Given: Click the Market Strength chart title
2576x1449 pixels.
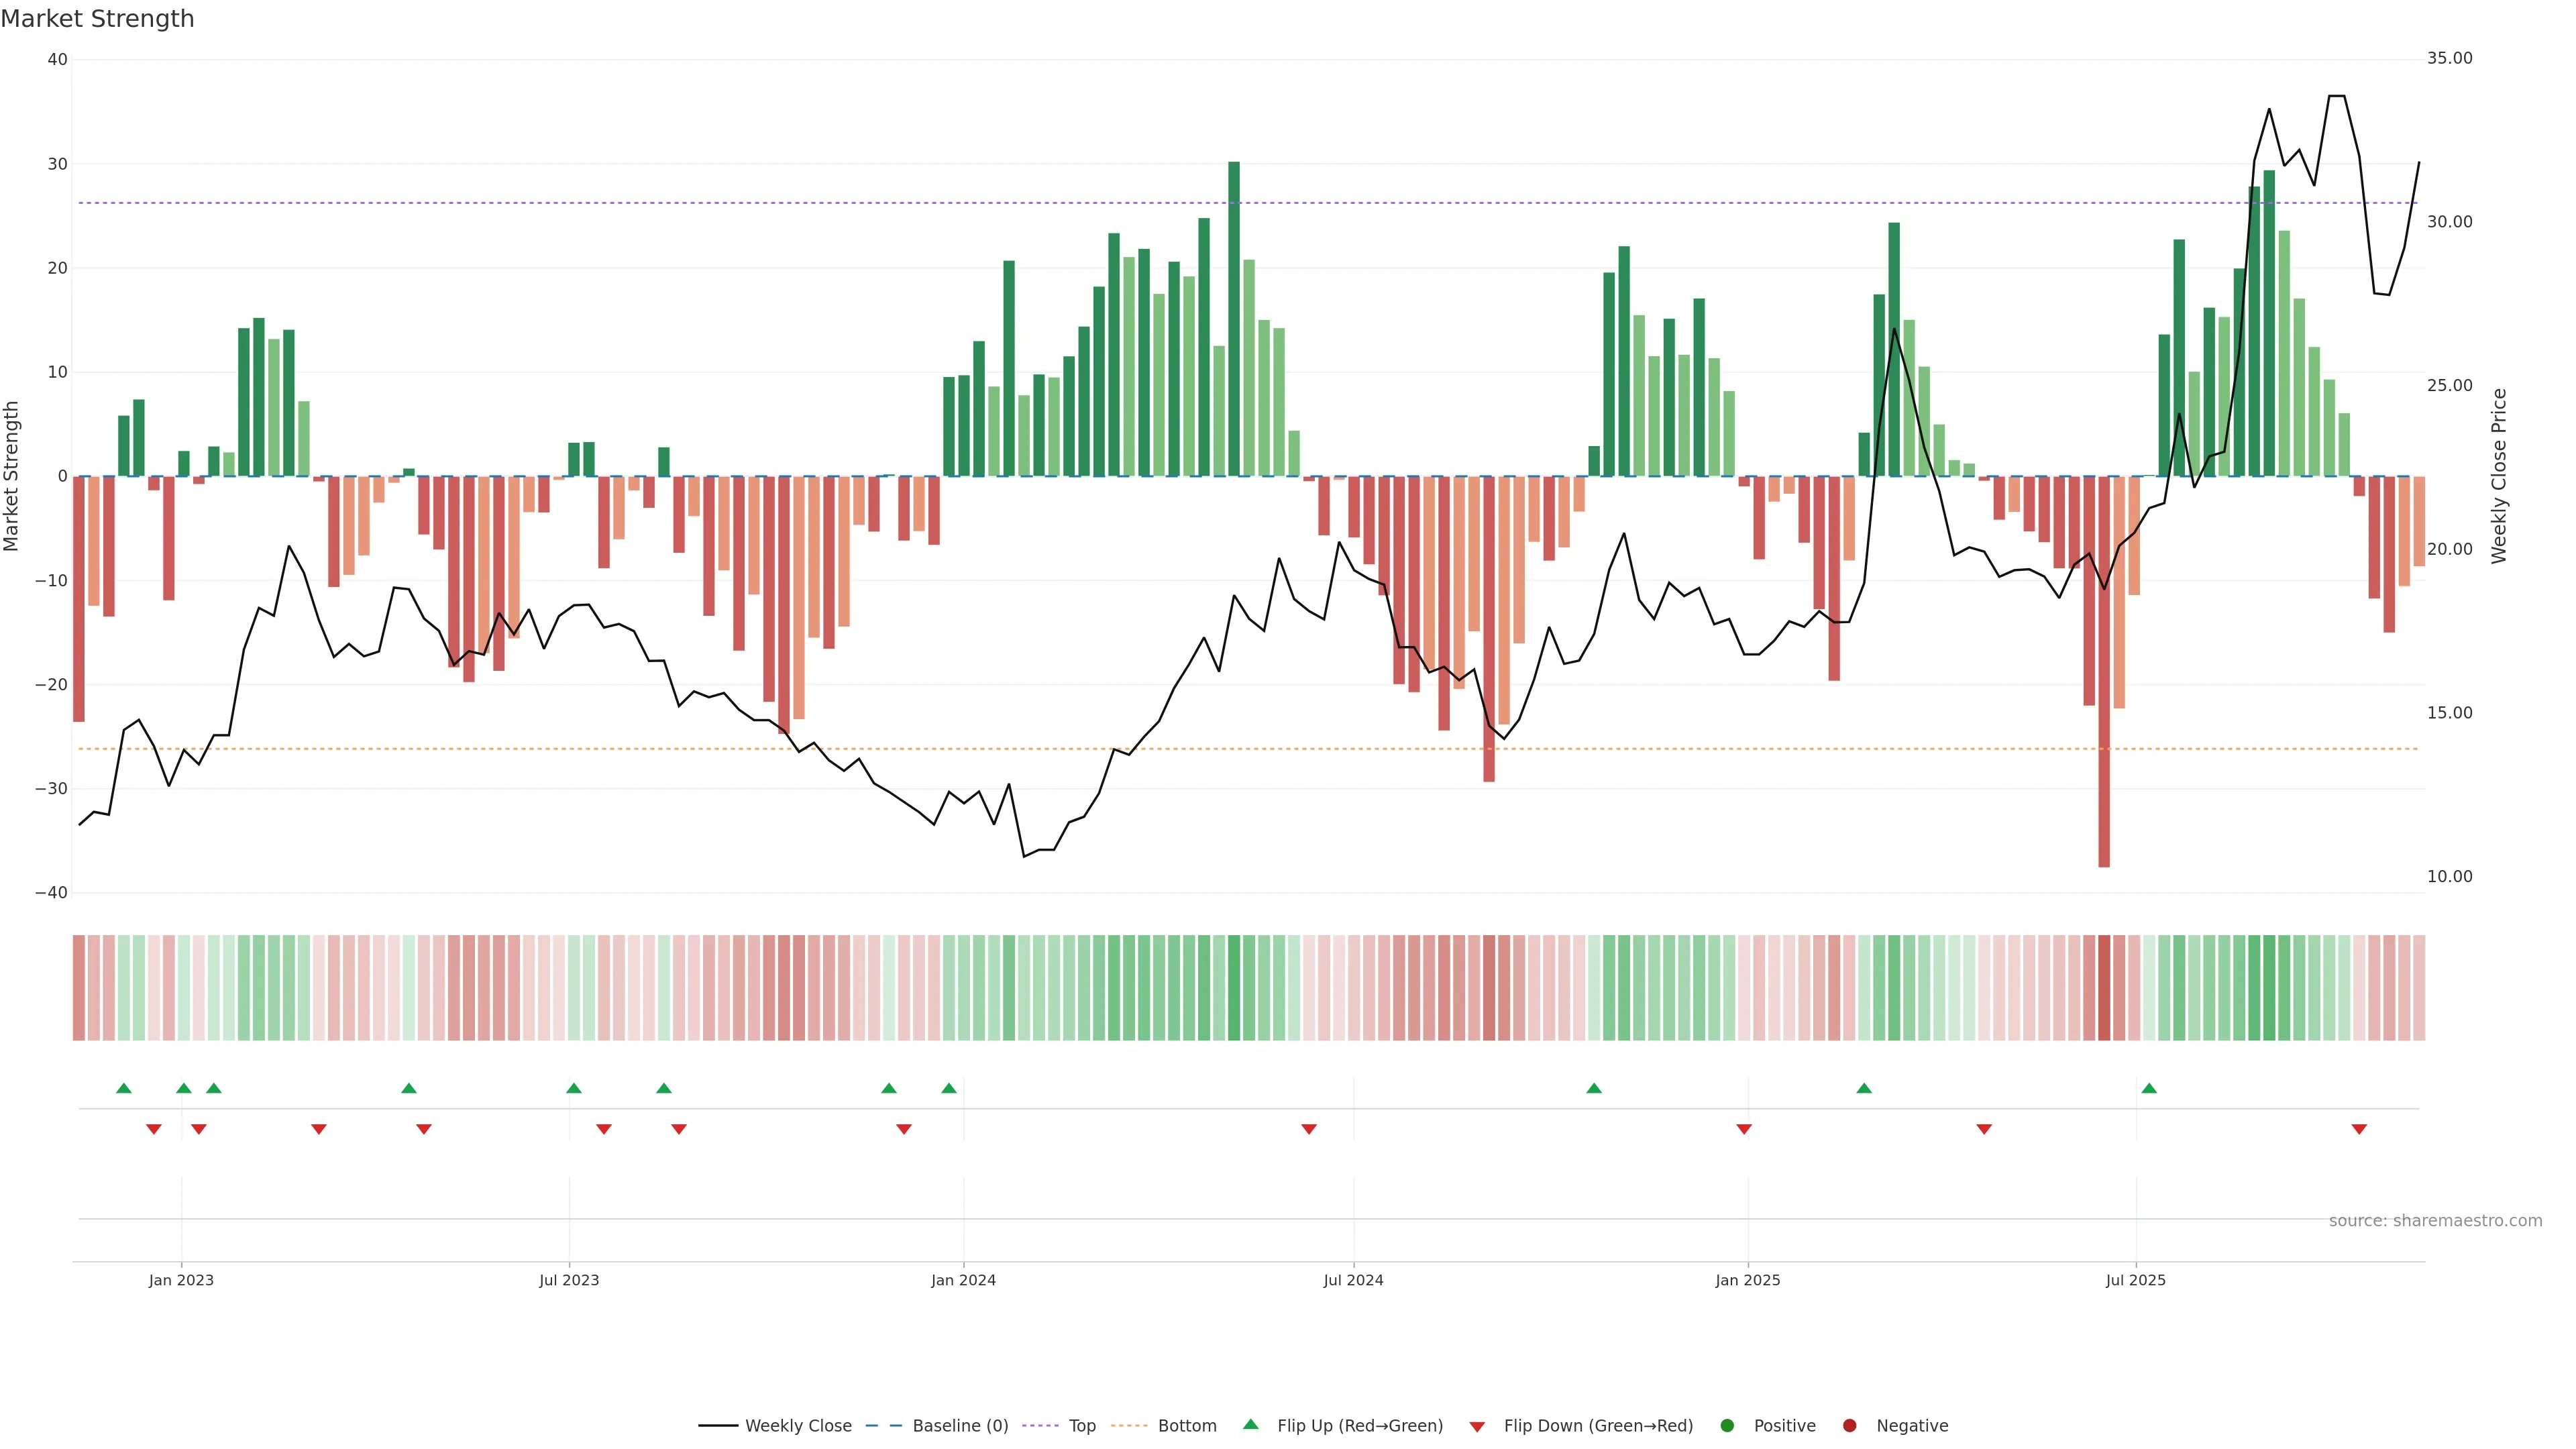Looking at the screenshot, I should [x=97, y=19].
